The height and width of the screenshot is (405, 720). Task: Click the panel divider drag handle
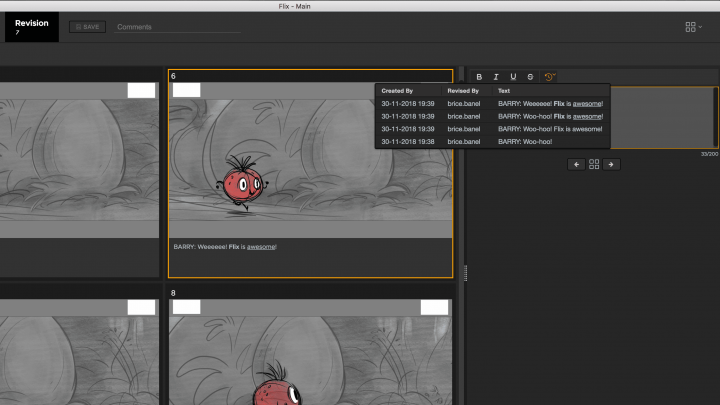click(465, 273)
